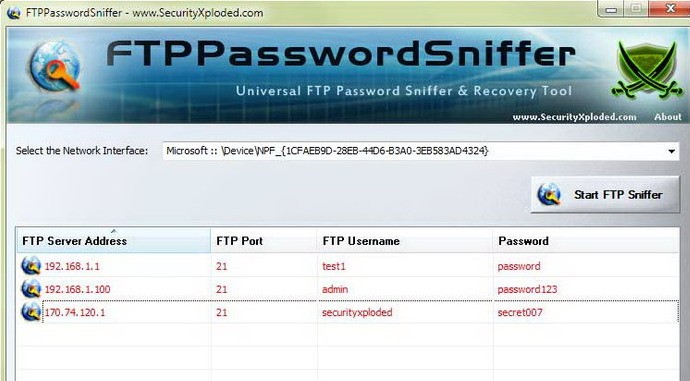Sort by FTP Server Address column
This screenshot has width=690, height=381.
(x=114, y=241)
